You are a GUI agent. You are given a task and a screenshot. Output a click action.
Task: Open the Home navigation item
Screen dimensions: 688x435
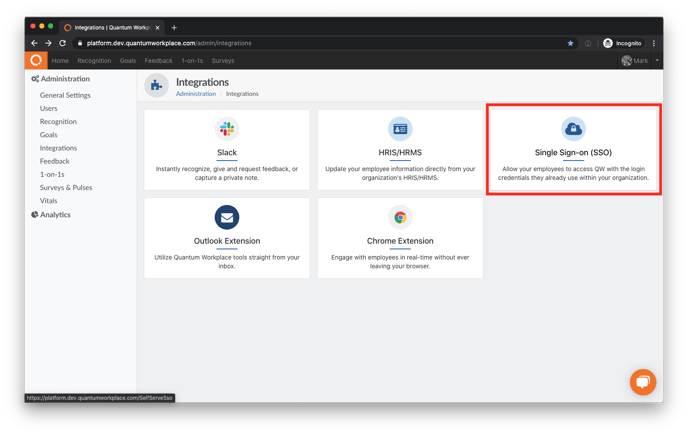pyautogui.click(x=60, y=61)
